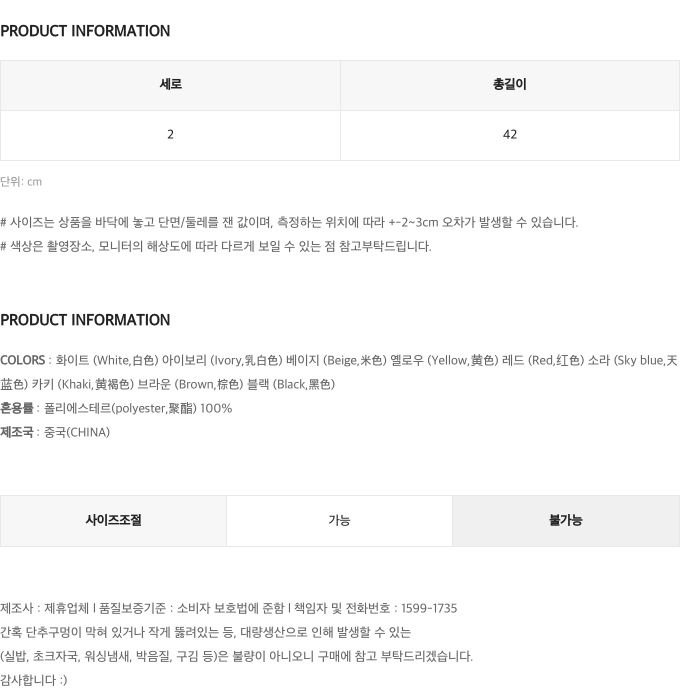This screenshot has height=693, width=680.
Task: Click the 총길이 column header
Action: [510, 85]
